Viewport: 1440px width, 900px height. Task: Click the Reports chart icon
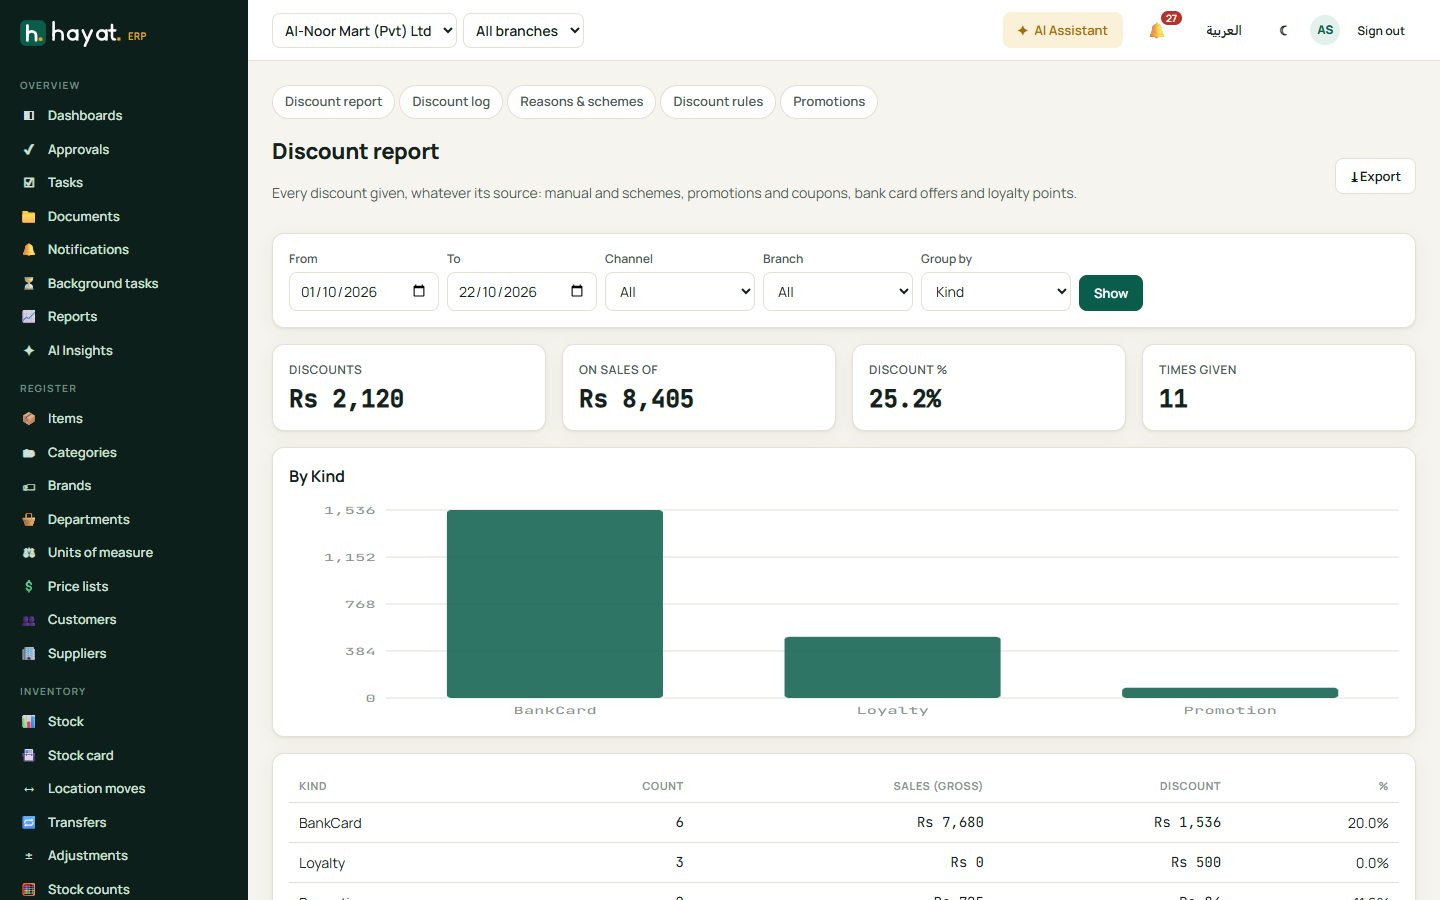click(x=29, y=317)
